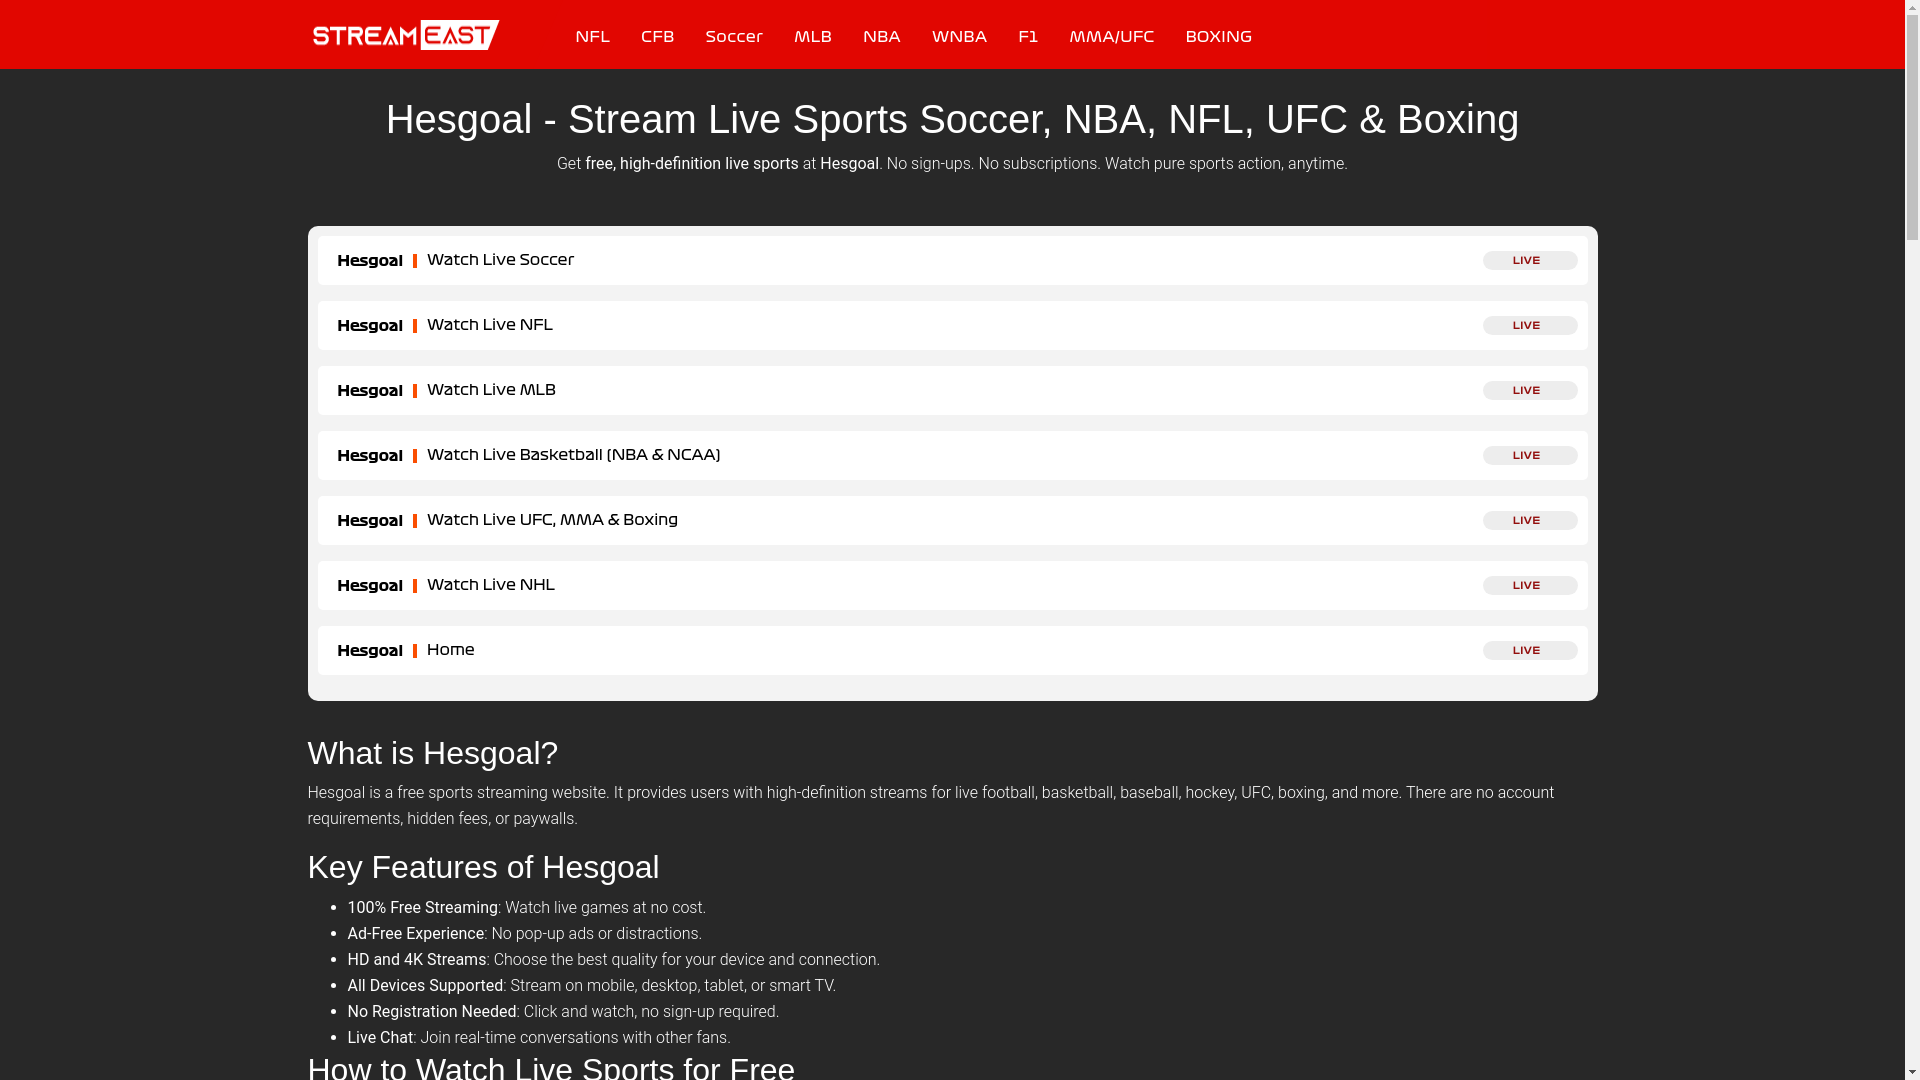Click Hesgoal label in Watch Live NHL row
1920x1080 pixels.
click(370, 585)
